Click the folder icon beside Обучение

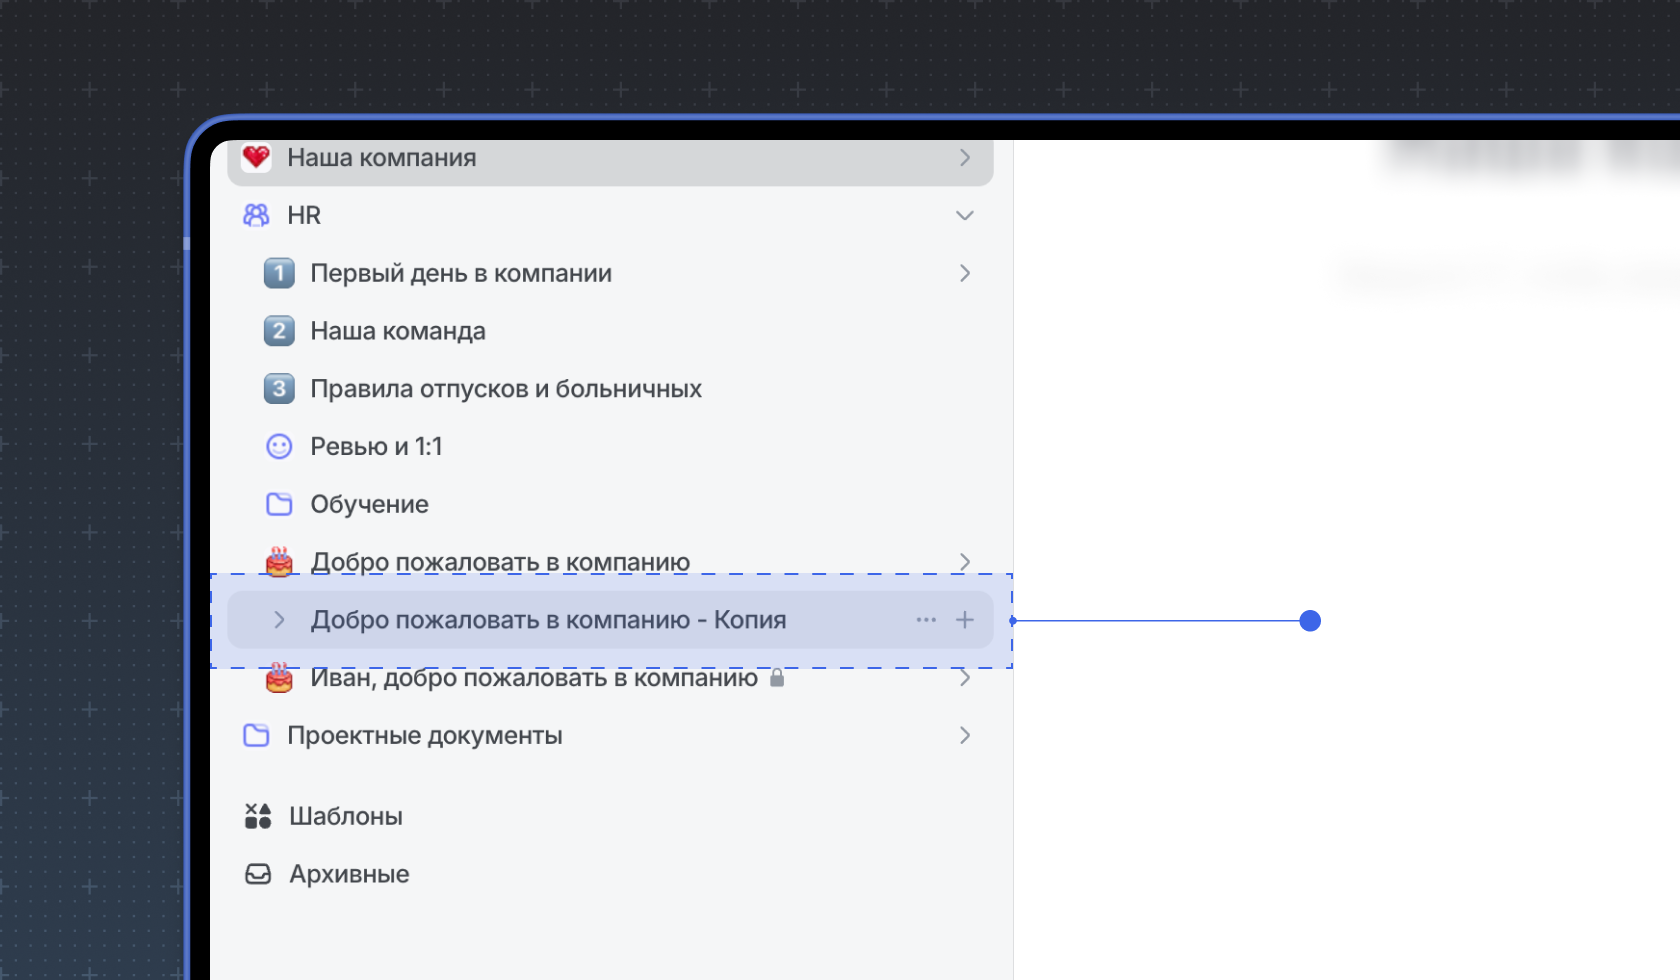pyautogui.click(x=279, y=504)
